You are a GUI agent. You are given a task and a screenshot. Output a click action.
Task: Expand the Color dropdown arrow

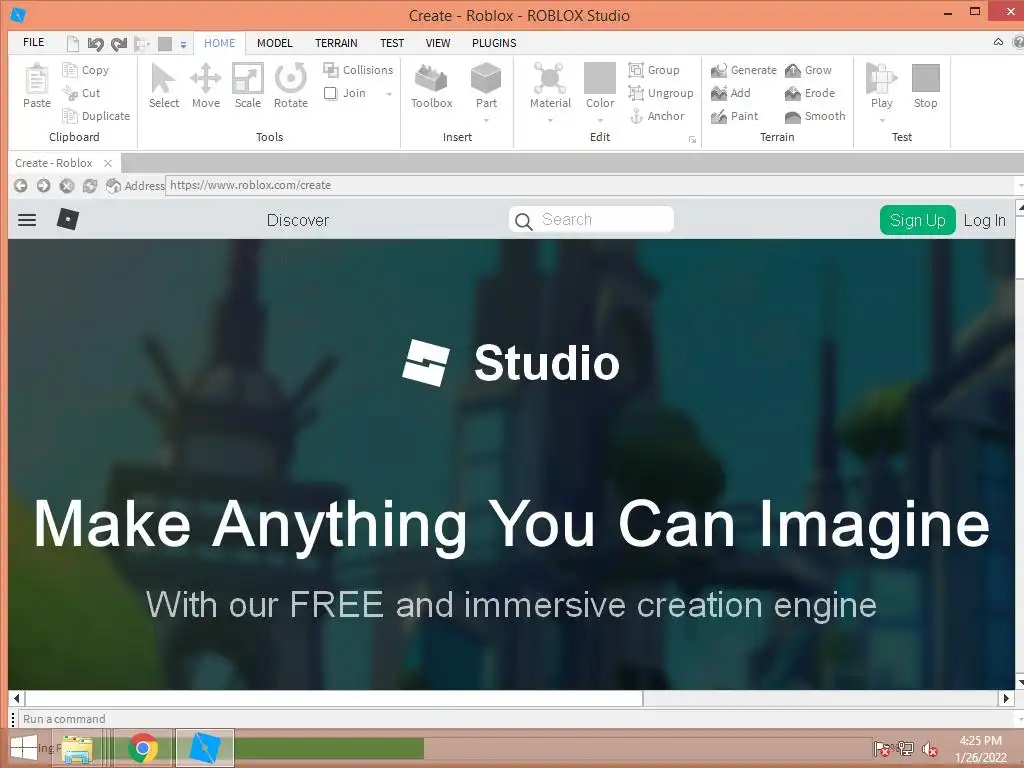pyautogui.click(x=600, y=120)
